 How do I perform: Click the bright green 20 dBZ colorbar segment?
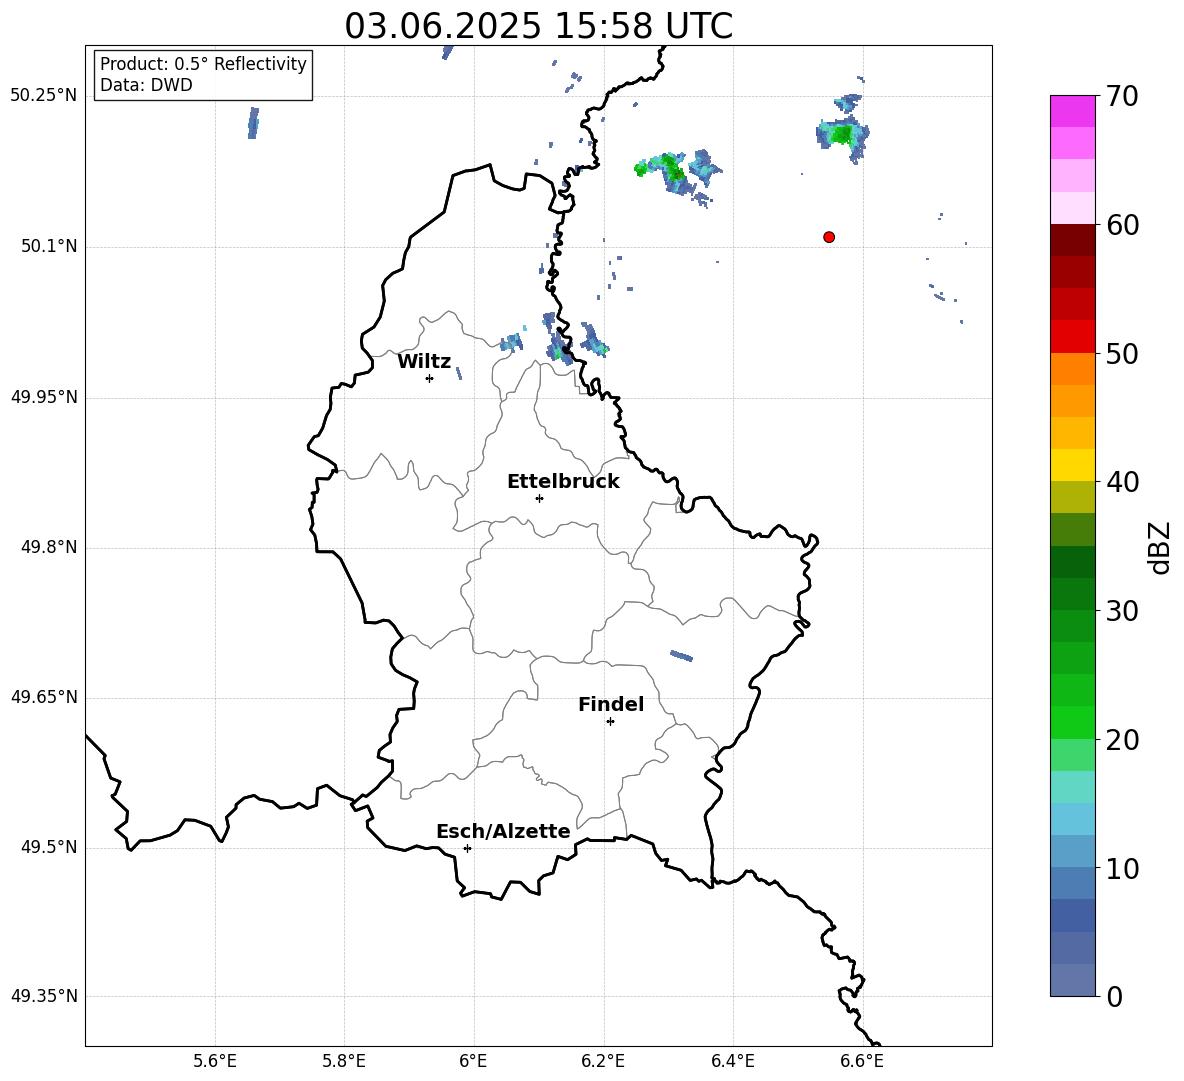click(x=1073, y=722)
